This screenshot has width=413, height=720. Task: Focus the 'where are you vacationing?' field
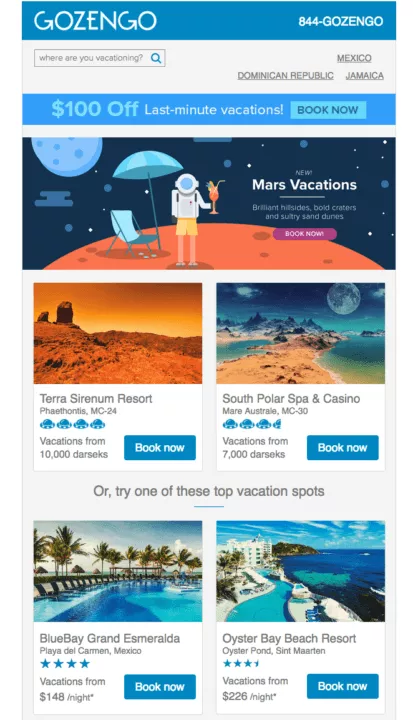pyautogui.click(x=92, y=58)
